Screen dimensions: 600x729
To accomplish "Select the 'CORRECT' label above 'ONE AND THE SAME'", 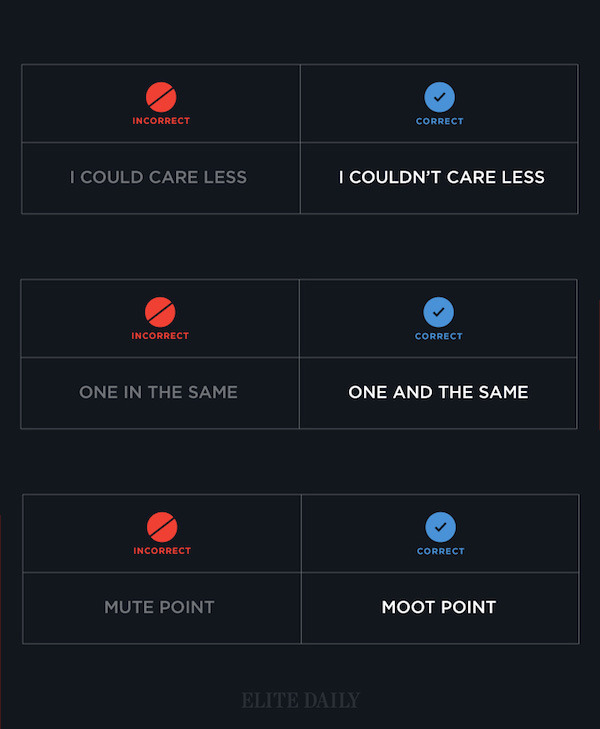I will coord(439,336).
